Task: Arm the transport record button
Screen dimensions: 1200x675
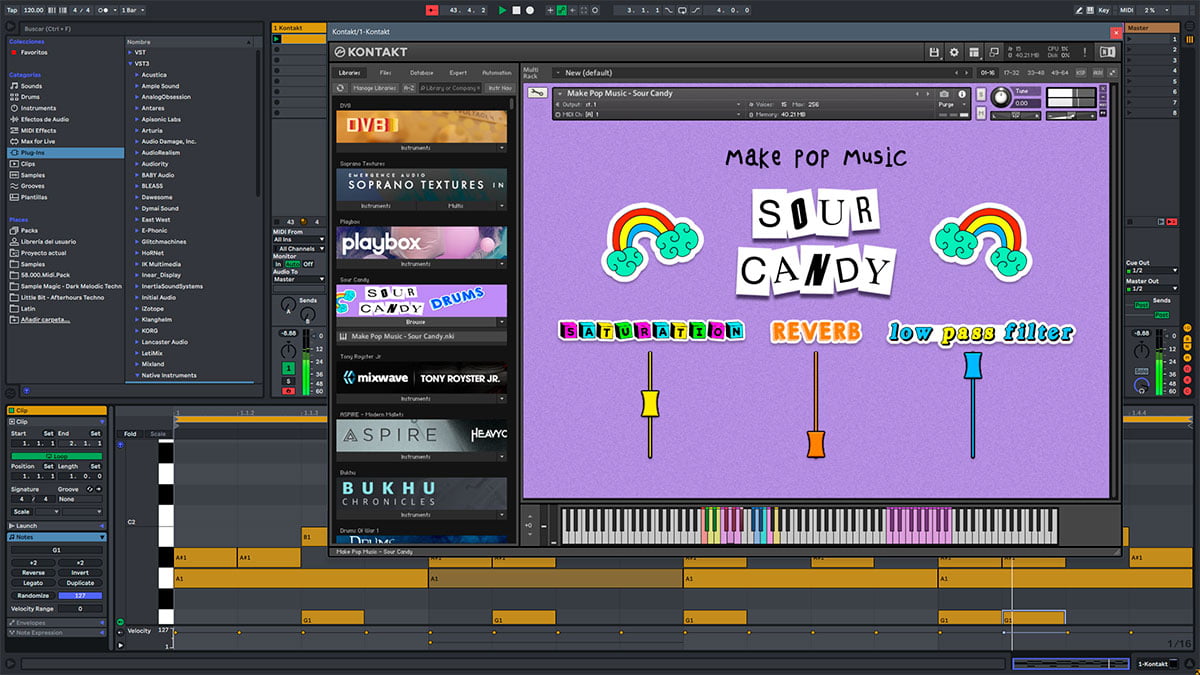Action: point(529,10)
